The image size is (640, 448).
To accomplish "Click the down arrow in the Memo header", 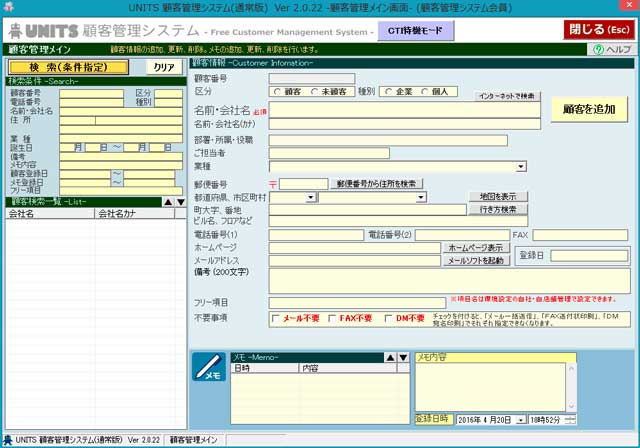I will pyautogui.click(x=403, y=357).
